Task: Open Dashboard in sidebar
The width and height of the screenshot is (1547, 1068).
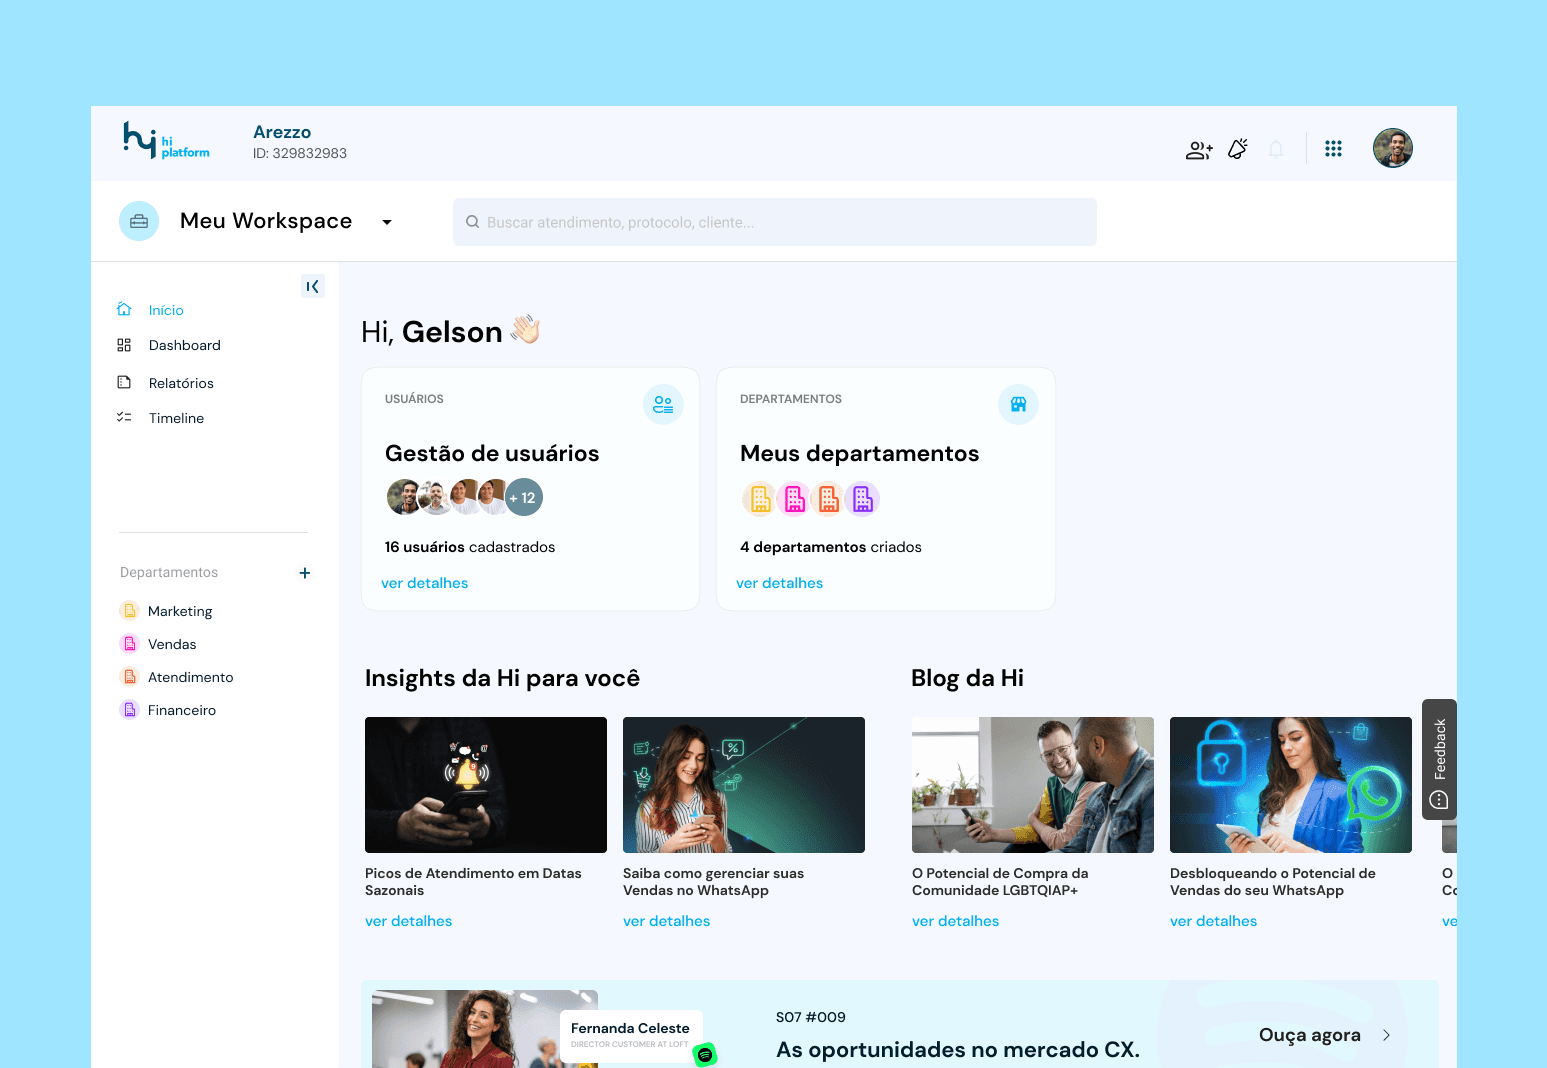Action: point(185,345)
